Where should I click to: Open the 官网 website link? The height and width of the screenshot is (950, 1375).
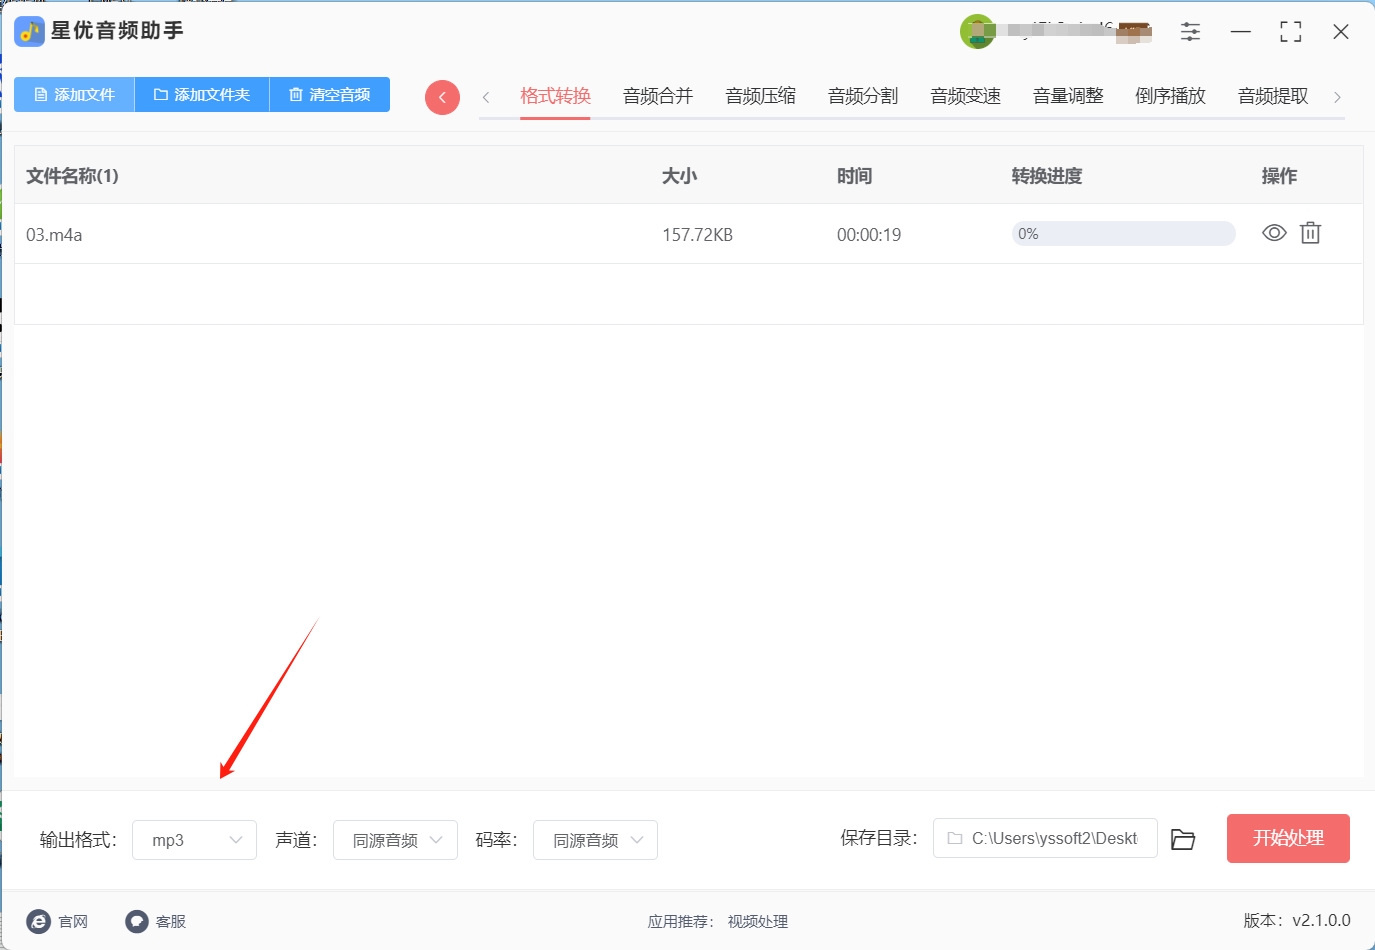(x=58, y=921)
